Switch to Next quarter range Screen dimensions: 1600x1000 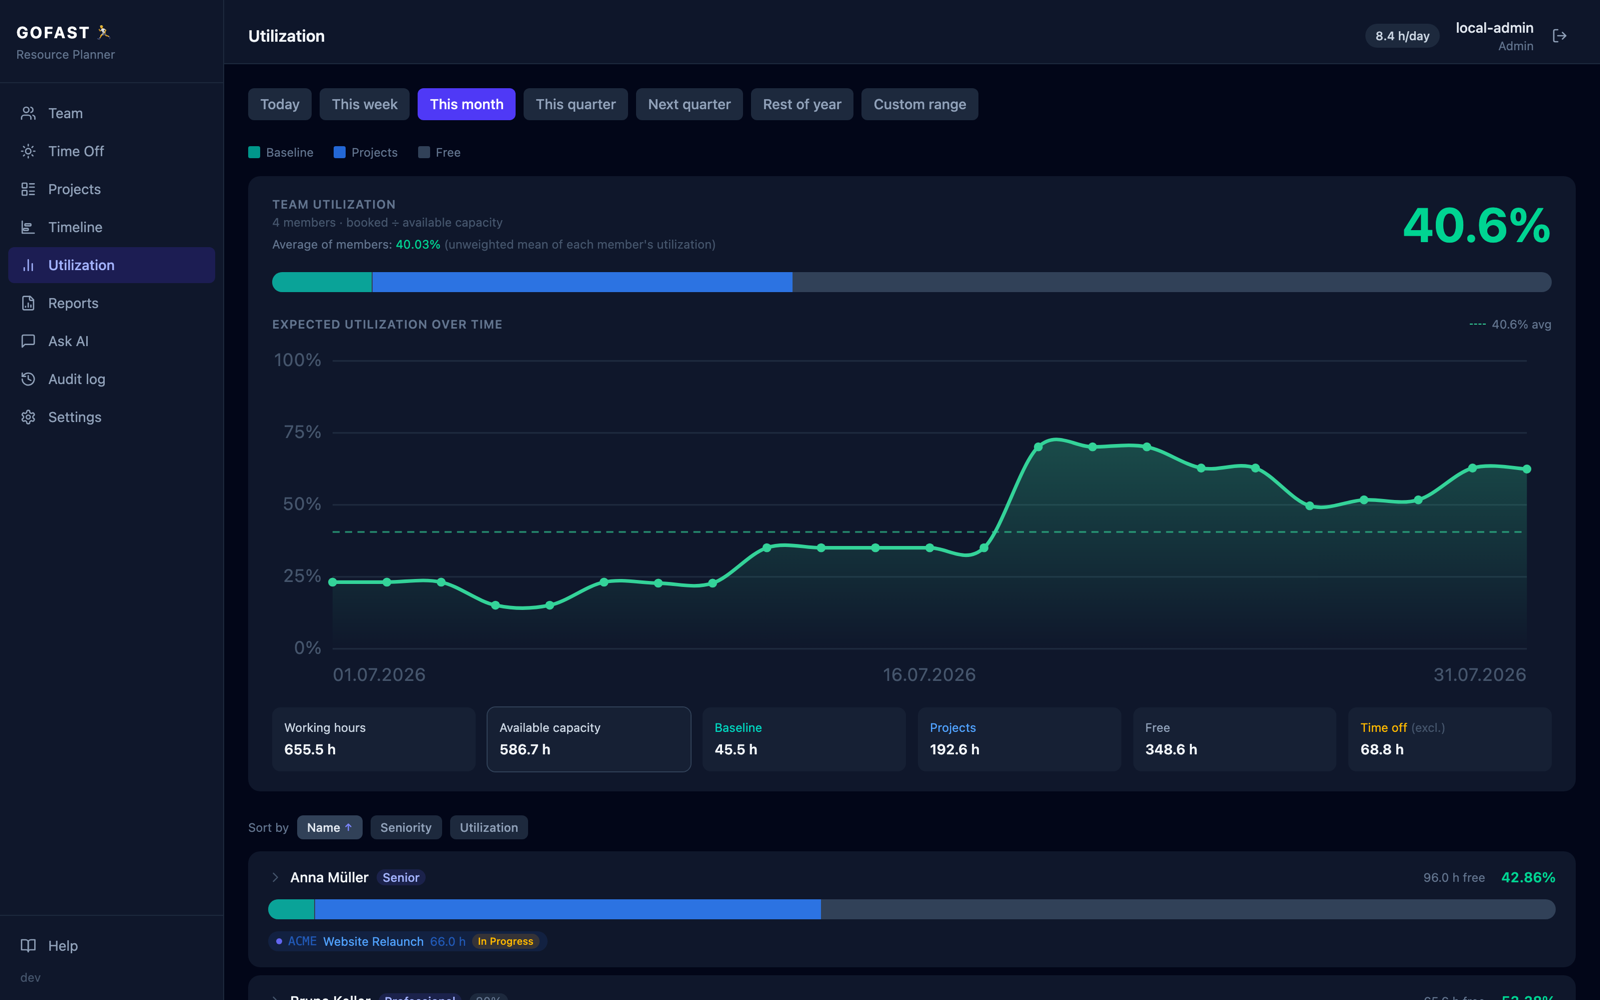(689, 104)
